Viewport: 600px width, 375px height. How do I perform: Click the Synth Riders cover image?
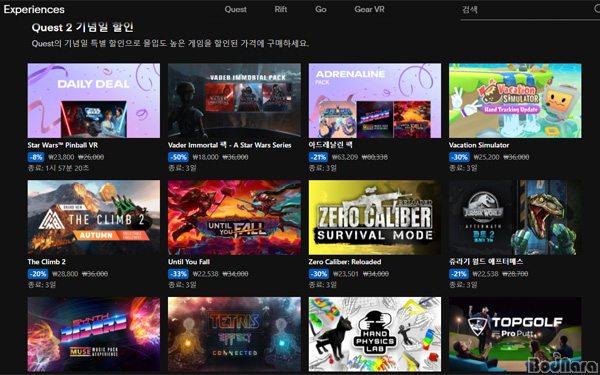click(x=94, y=334)
